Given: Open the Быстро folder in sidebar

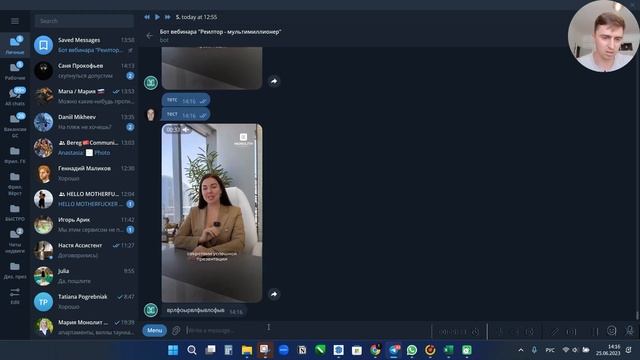Looking at the screenshot, I should click(x=15, y=213).
